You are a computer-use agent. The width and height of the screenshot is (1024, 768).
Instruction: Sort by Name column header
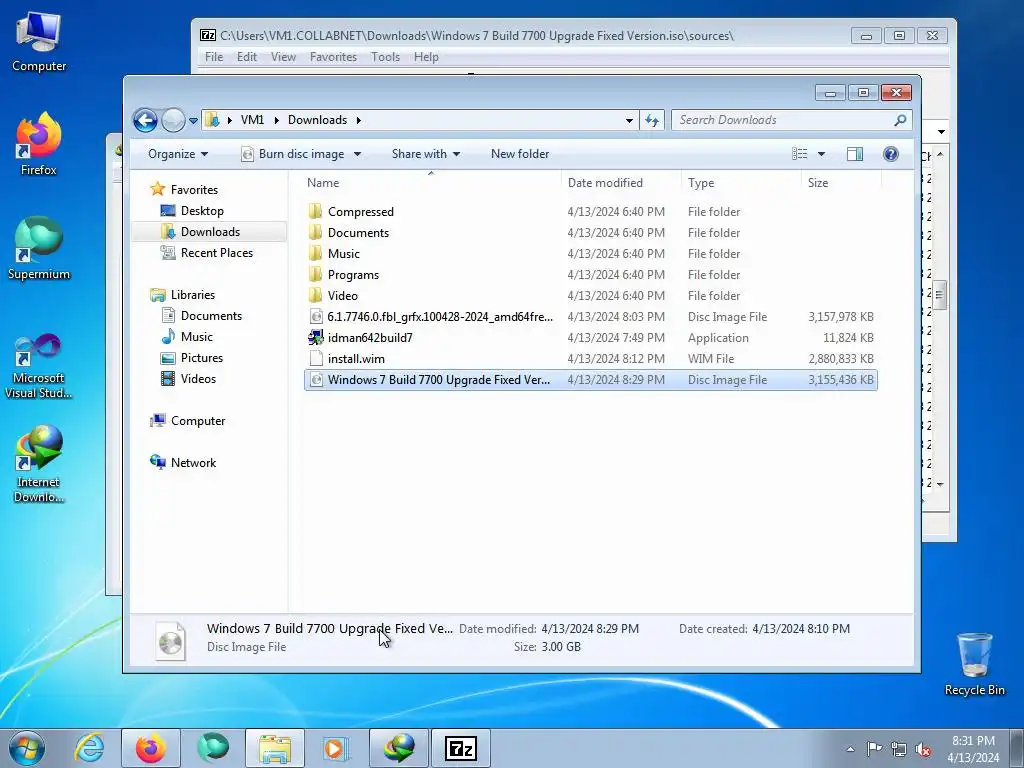(431, 183)
